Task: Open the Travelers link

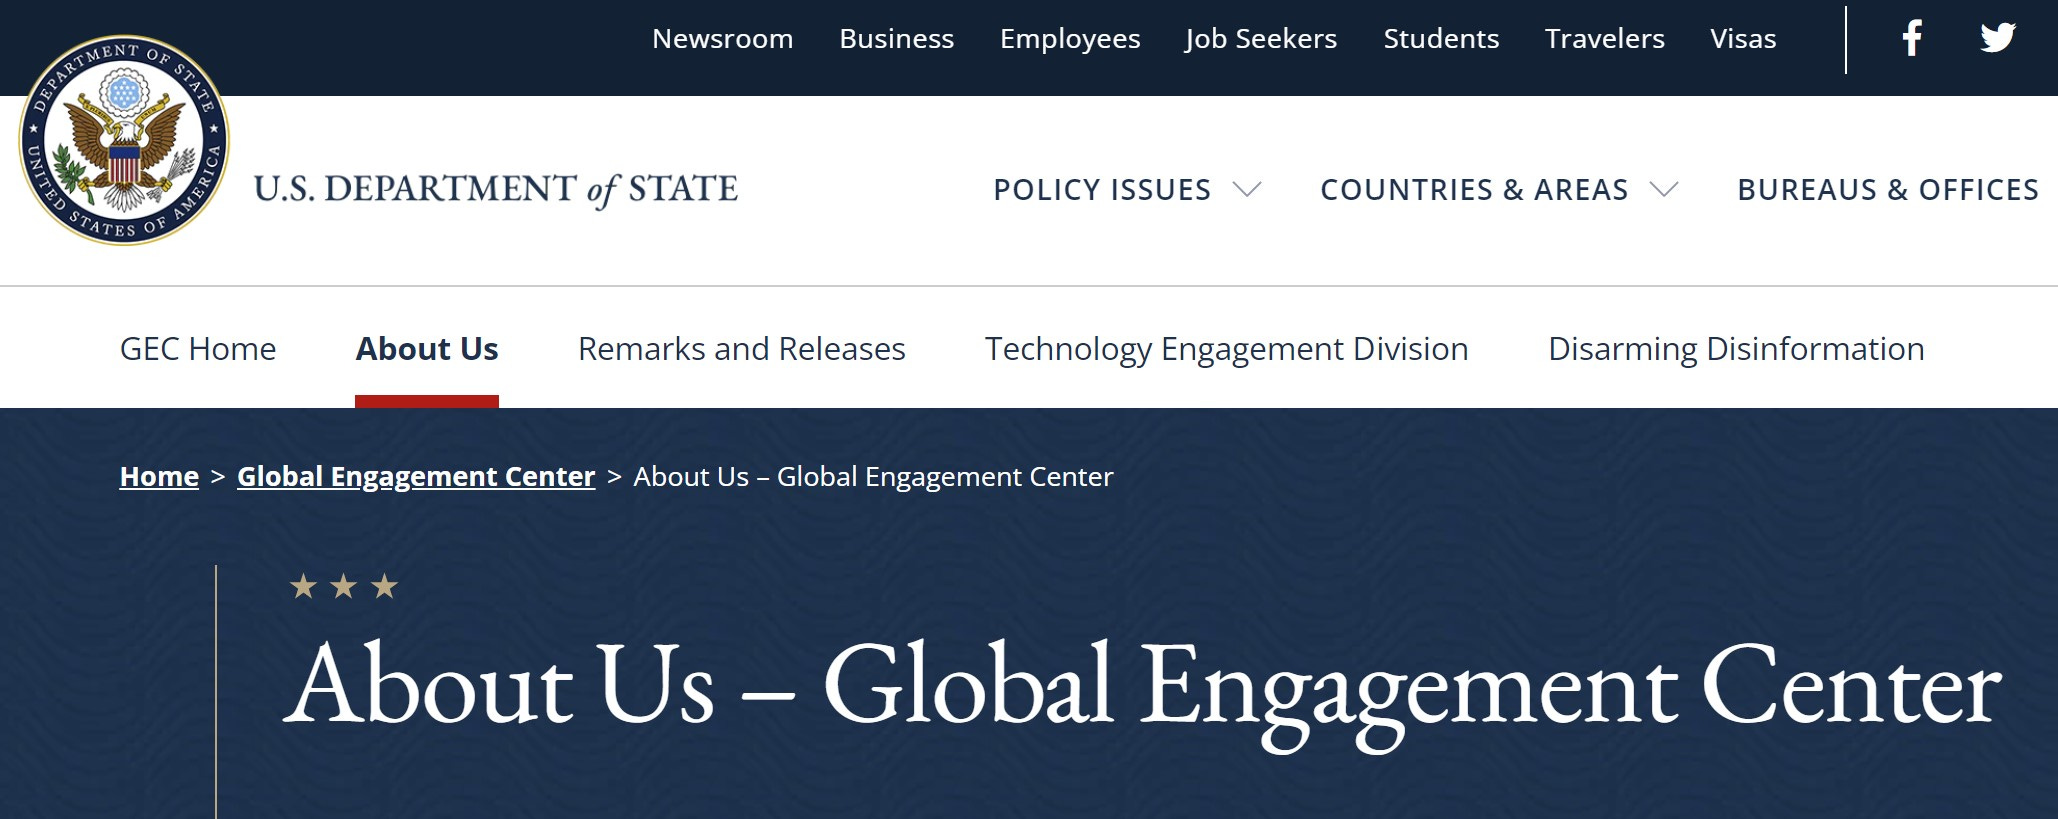Action: (1605, 38)
